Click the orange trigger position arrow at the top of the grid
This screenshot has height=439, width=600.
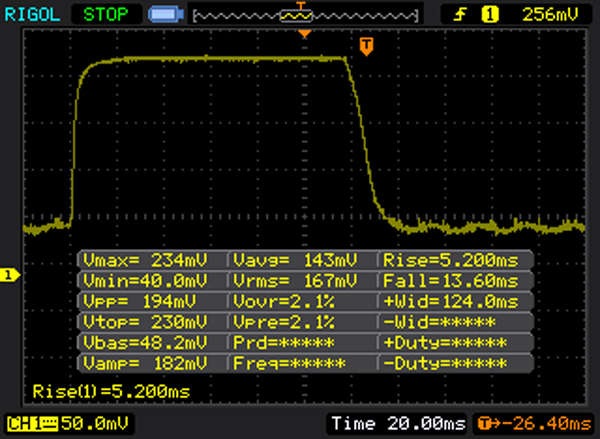pos(305,34)
